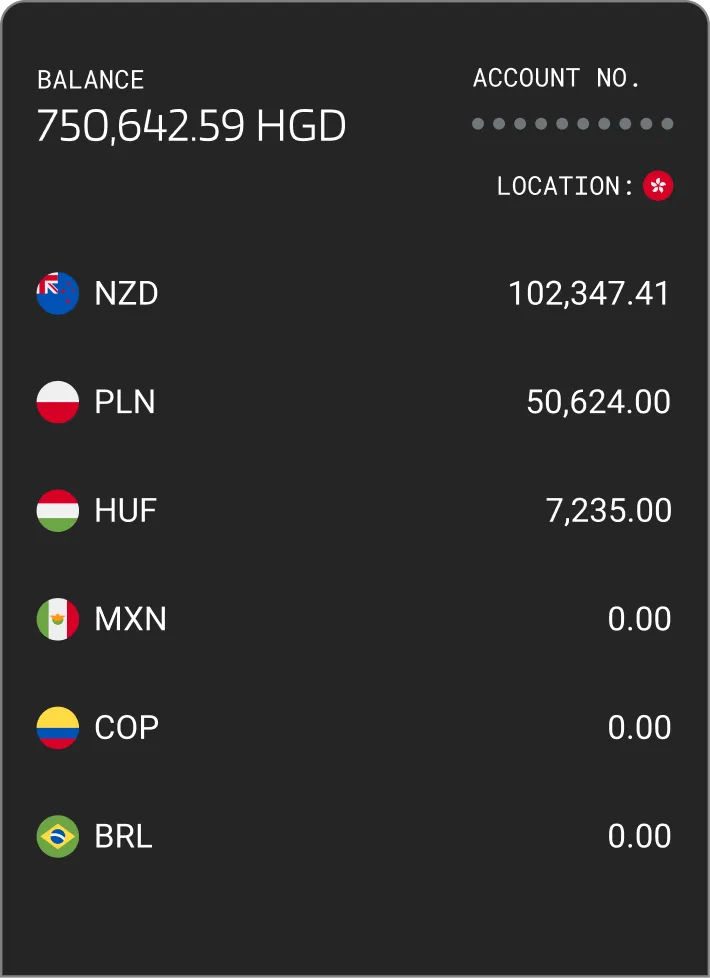Click the PLN amount 50,624.00
This screenshot has width=710, height=978.
(598, 402)
